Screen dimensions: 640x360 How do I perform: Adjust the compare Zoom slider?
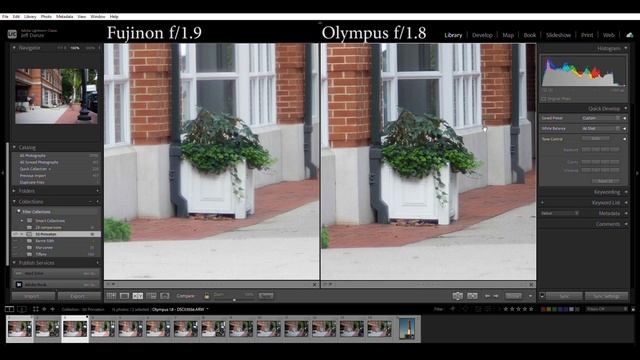click(234, 300)
